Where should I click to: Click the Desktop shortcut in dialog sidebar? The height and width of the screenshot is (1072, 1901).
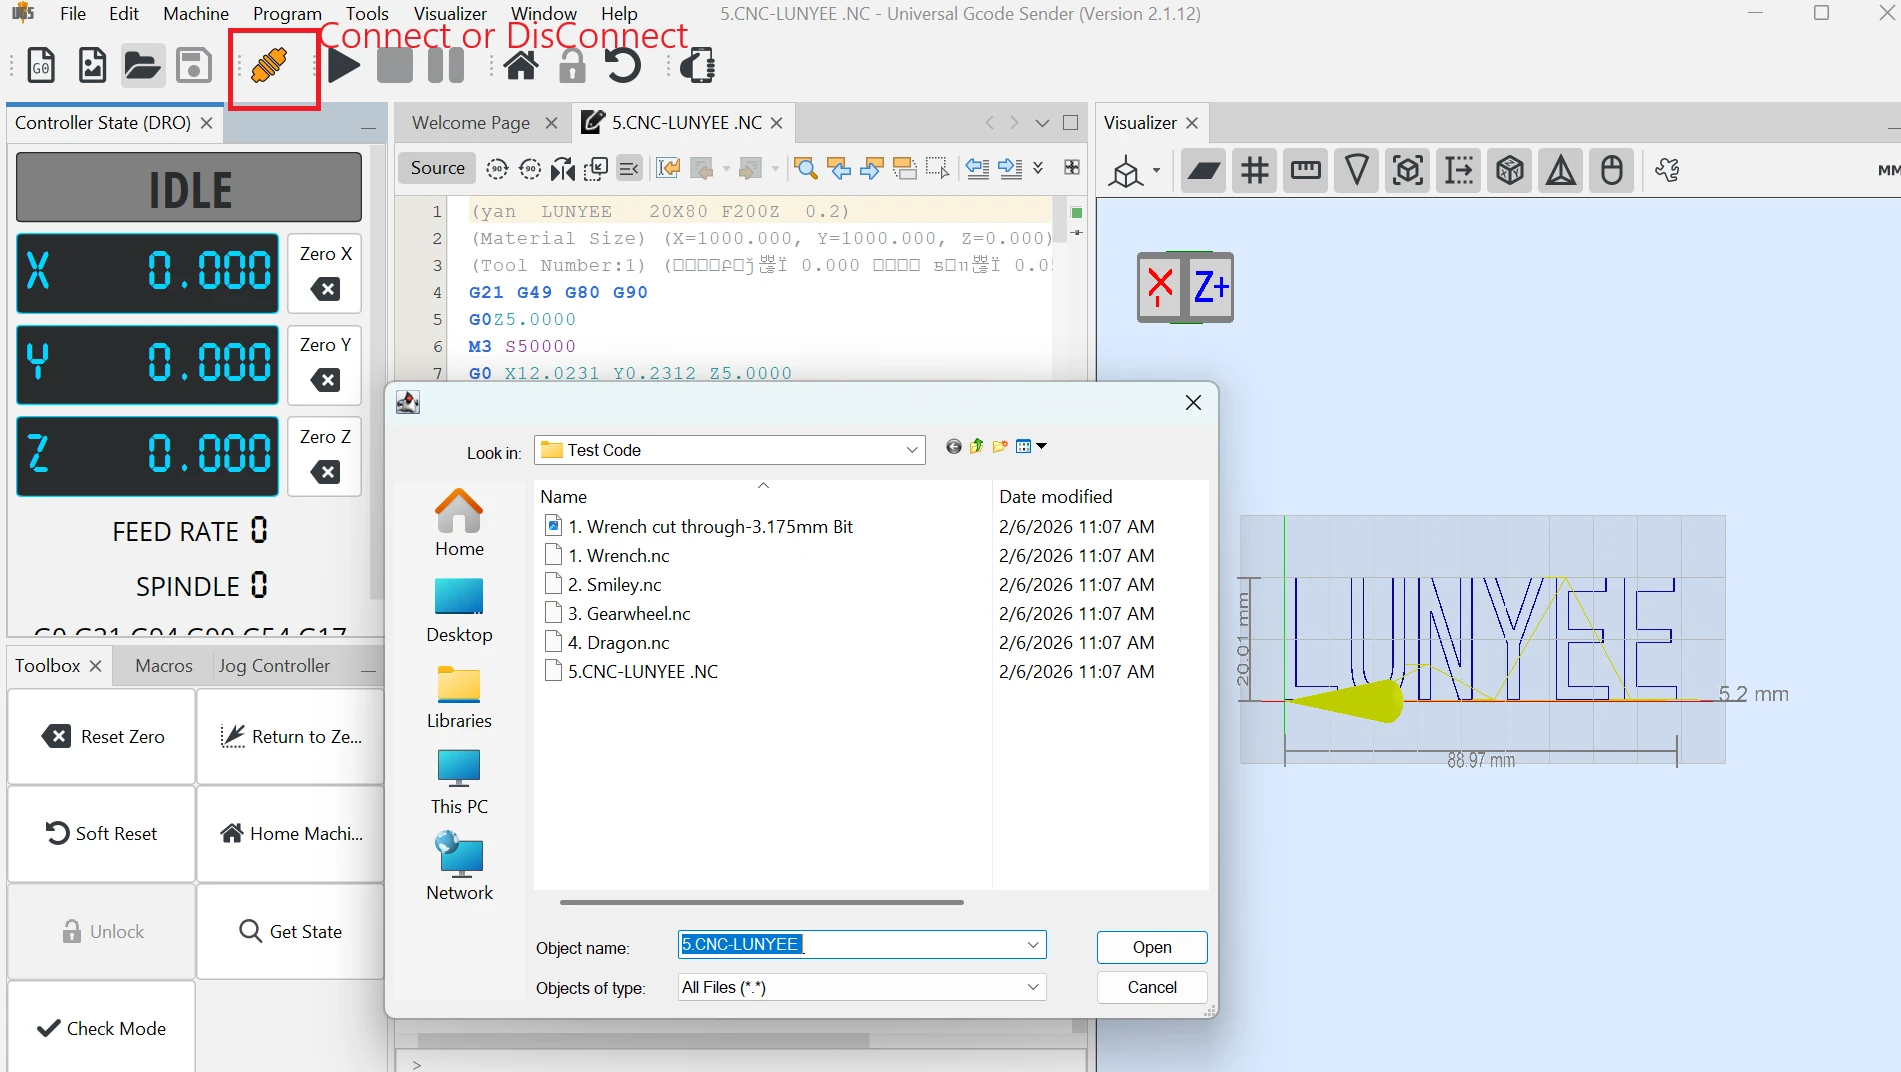(x=459, y=611)
